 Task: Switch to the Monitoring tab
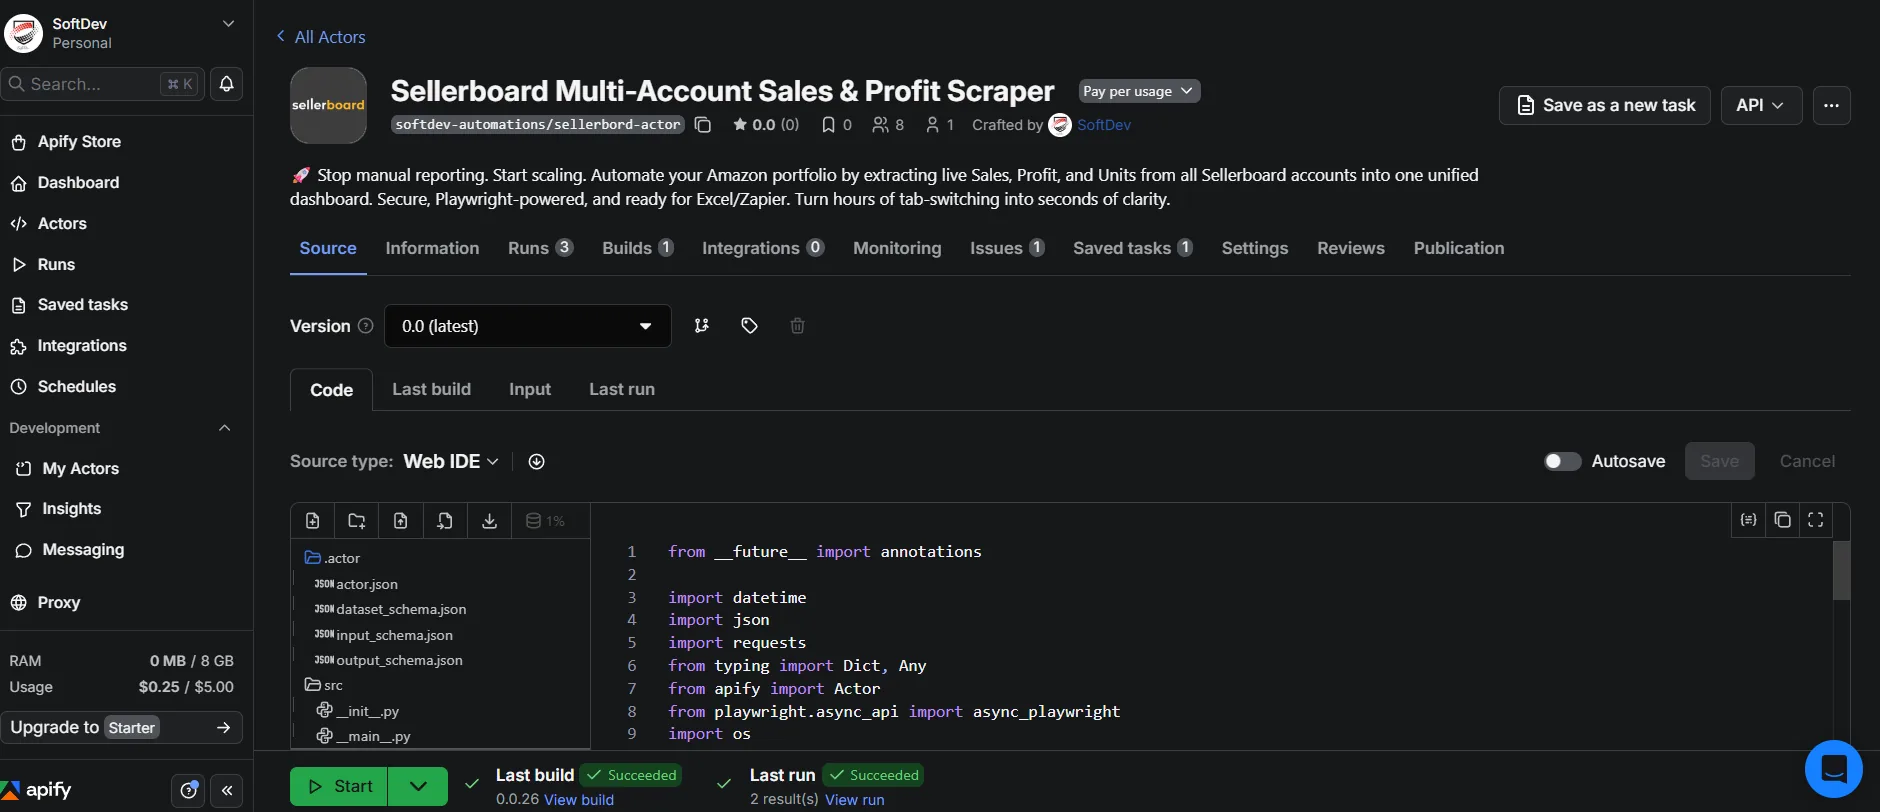[897, 248]
